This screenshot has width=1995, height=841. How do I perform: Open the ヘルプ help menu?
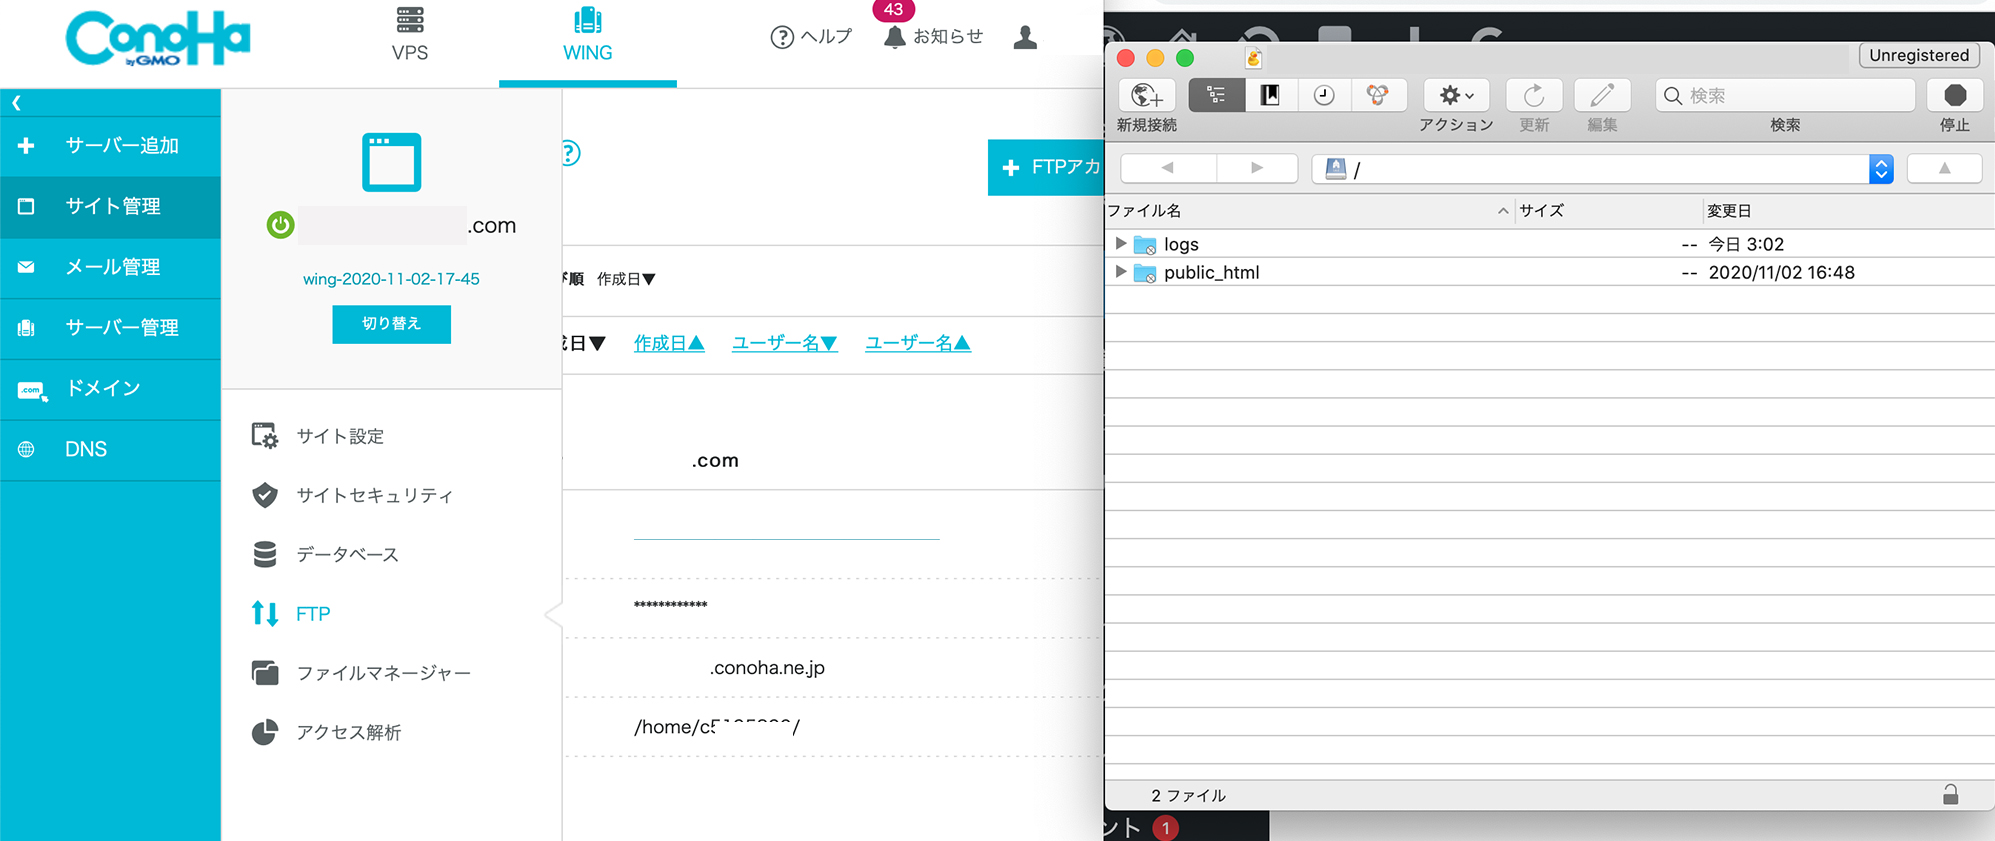click(x=811, y=37)
